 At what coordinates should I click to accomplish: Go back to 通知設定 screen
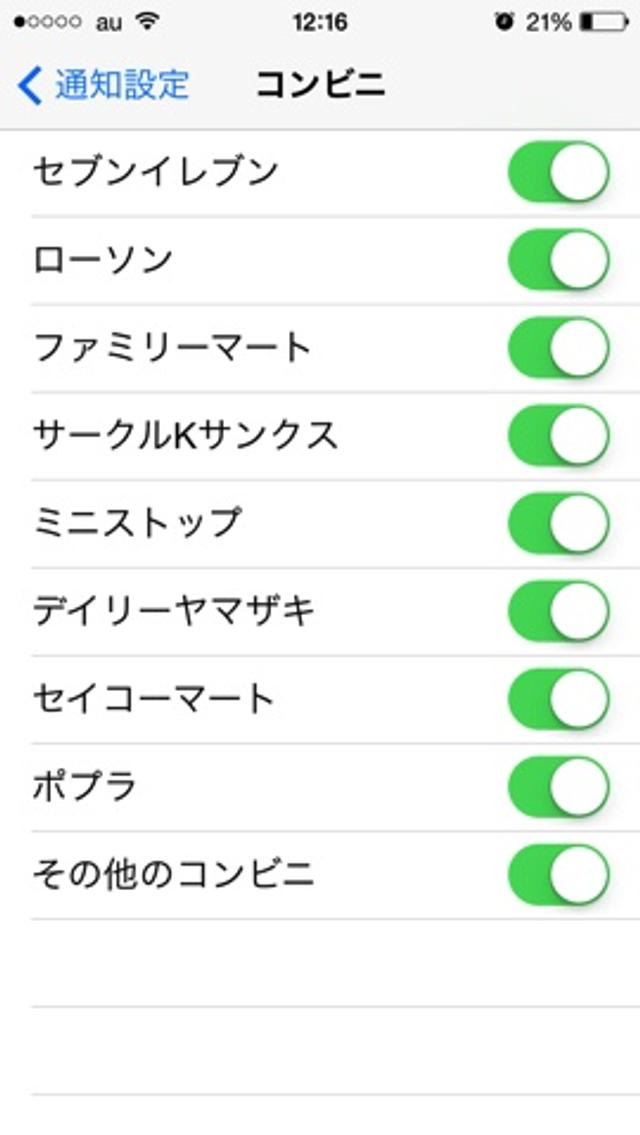click(120, 85)
